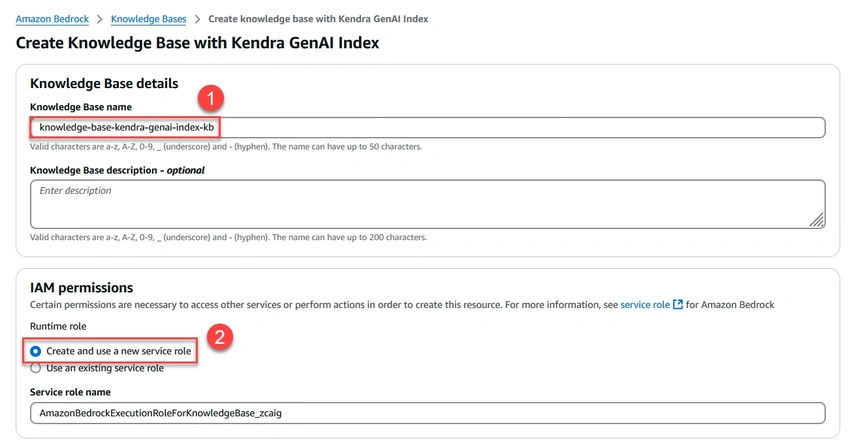Image resolution: width=850 pixels, height=447 pixels.
Task: Open the service role documentation link
Action: [x=645, y=305]
